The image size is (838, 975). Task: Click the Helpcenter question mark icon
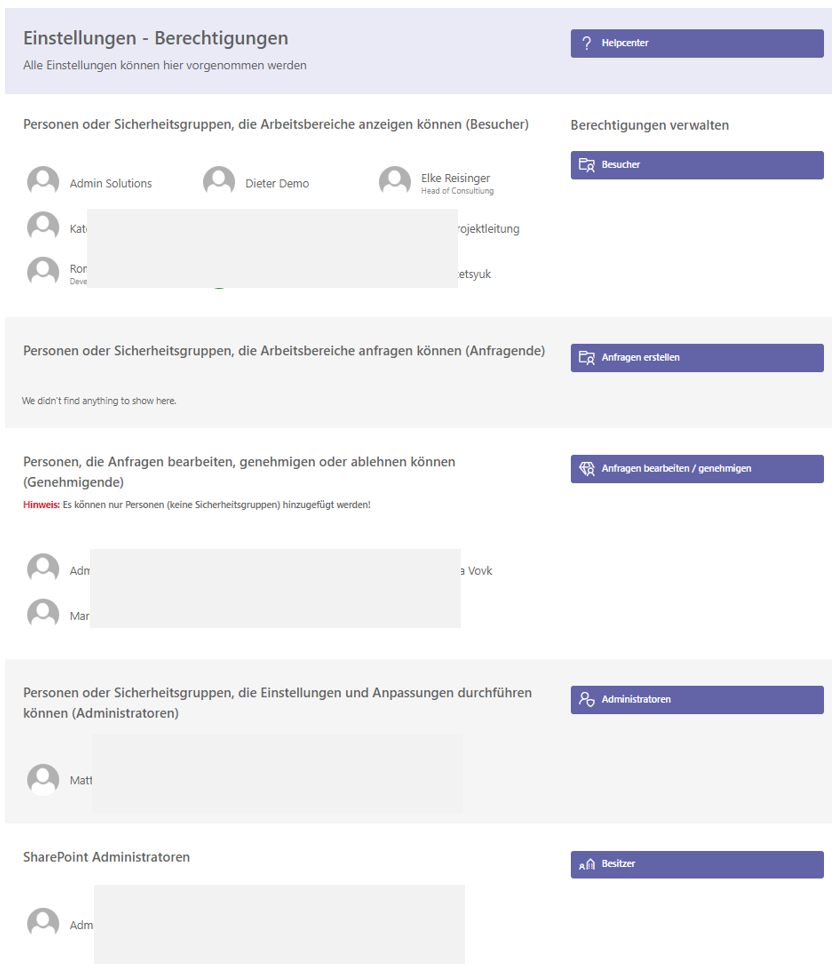tap(586, 43)
